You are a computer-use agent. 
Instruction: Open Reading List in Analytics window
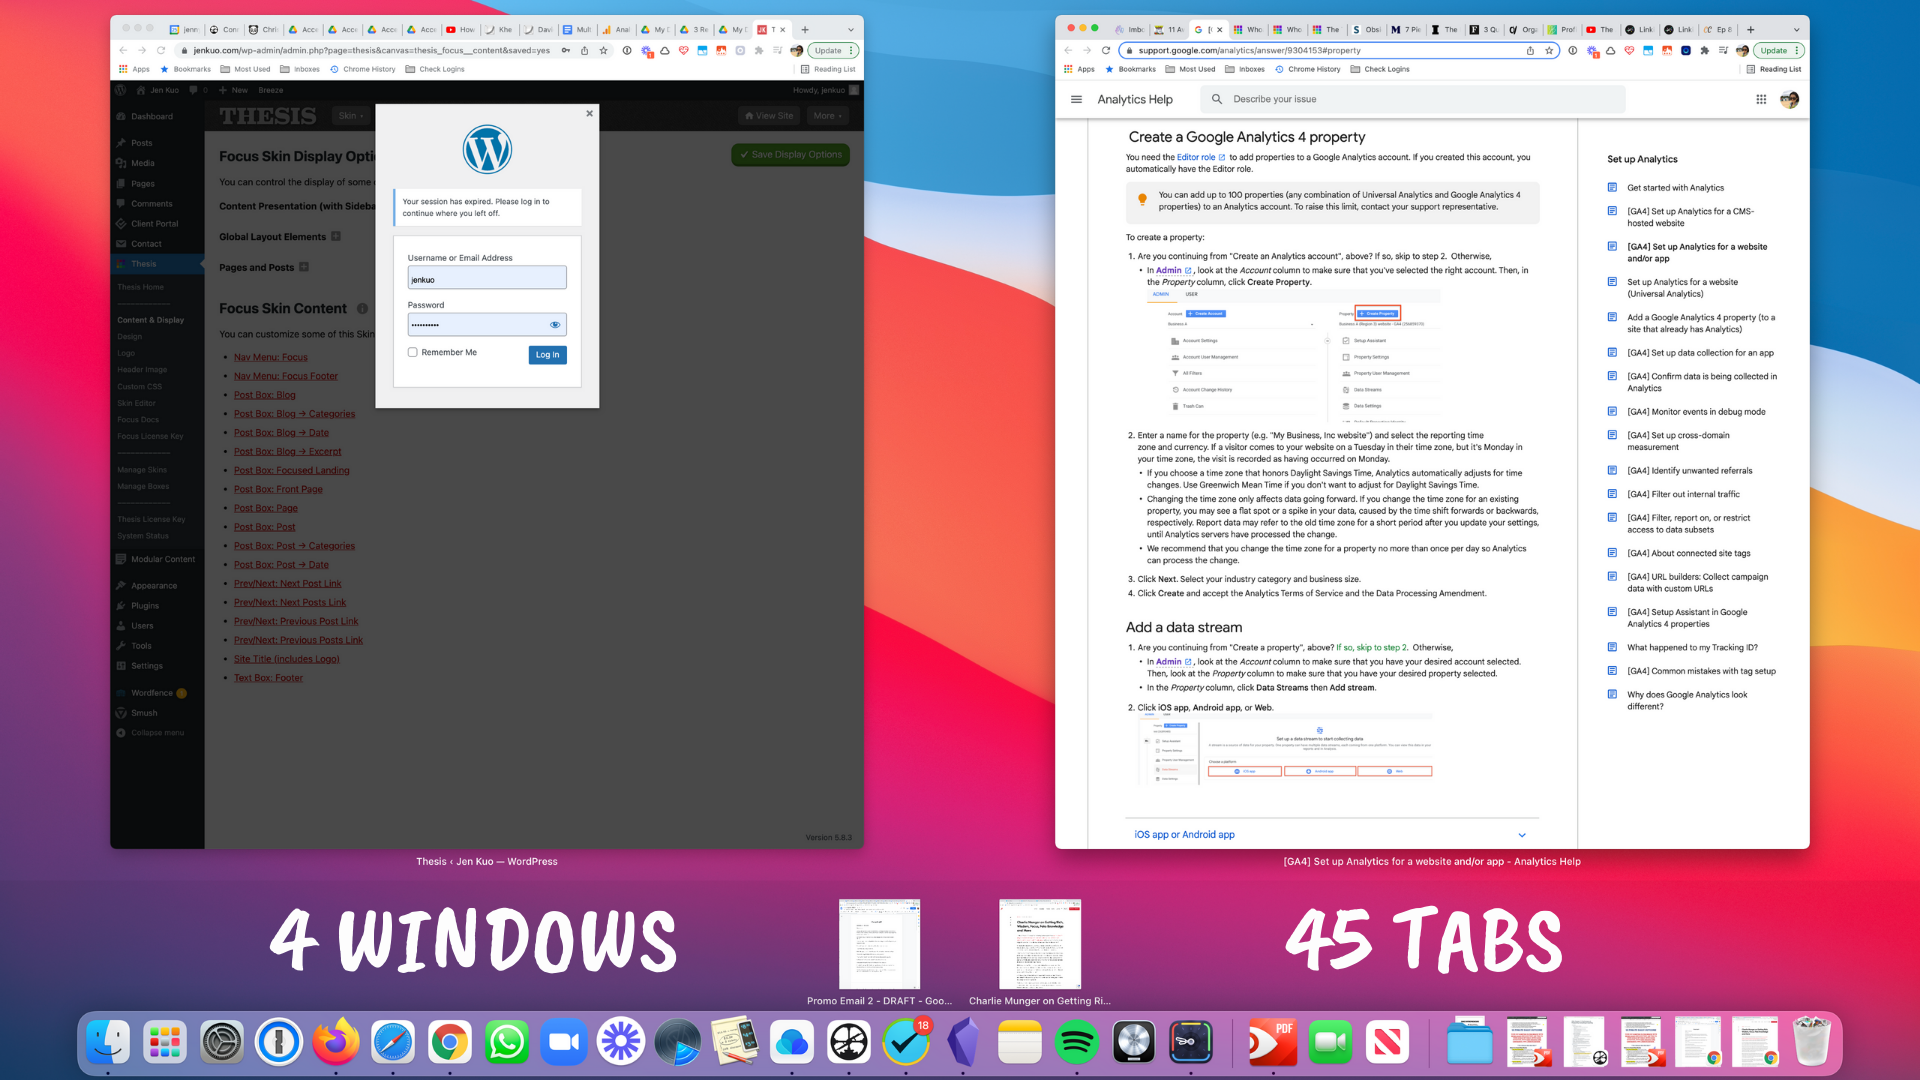(1774, 70)
